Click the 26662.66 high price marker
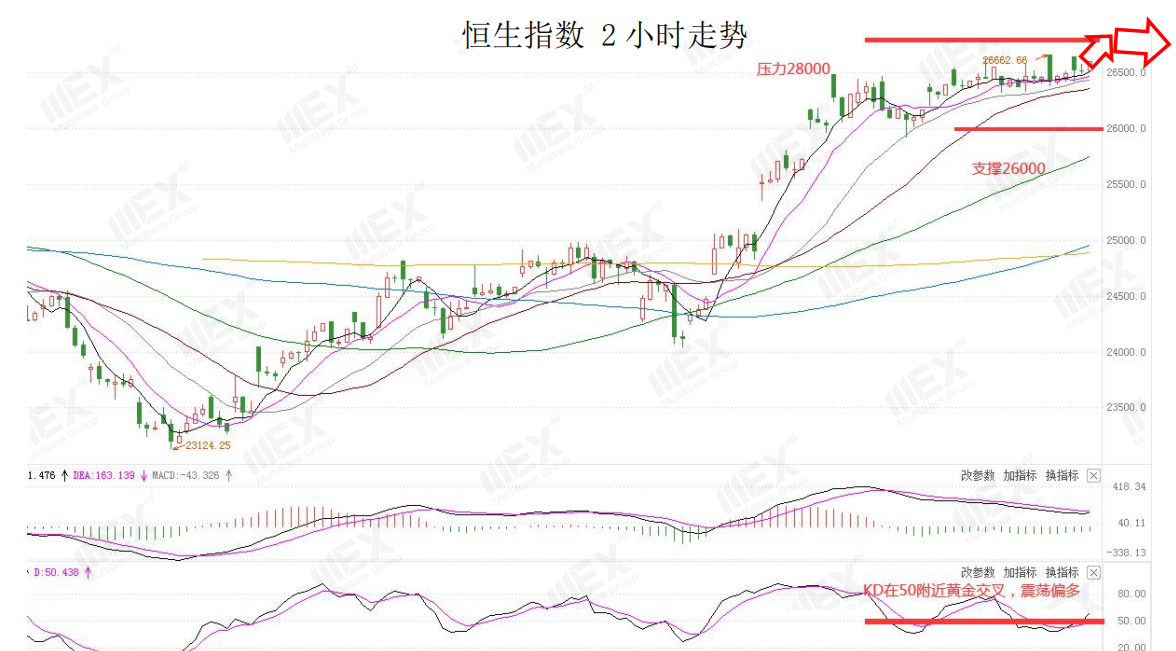Screen dimensions: 1176x651 (x=1005, y=60)
